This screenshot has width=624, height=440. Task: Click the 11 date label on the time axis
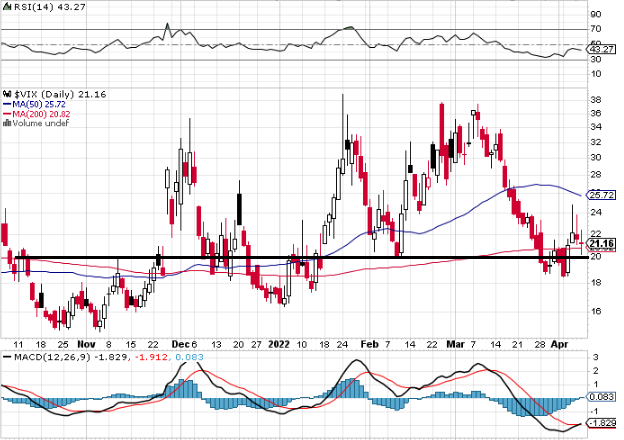[x=18, y=345]
